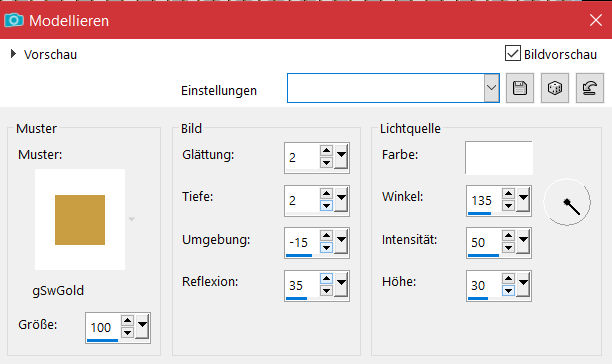Click the reset to default arrow icon
The image size is (612, 364).
[590, 88]
